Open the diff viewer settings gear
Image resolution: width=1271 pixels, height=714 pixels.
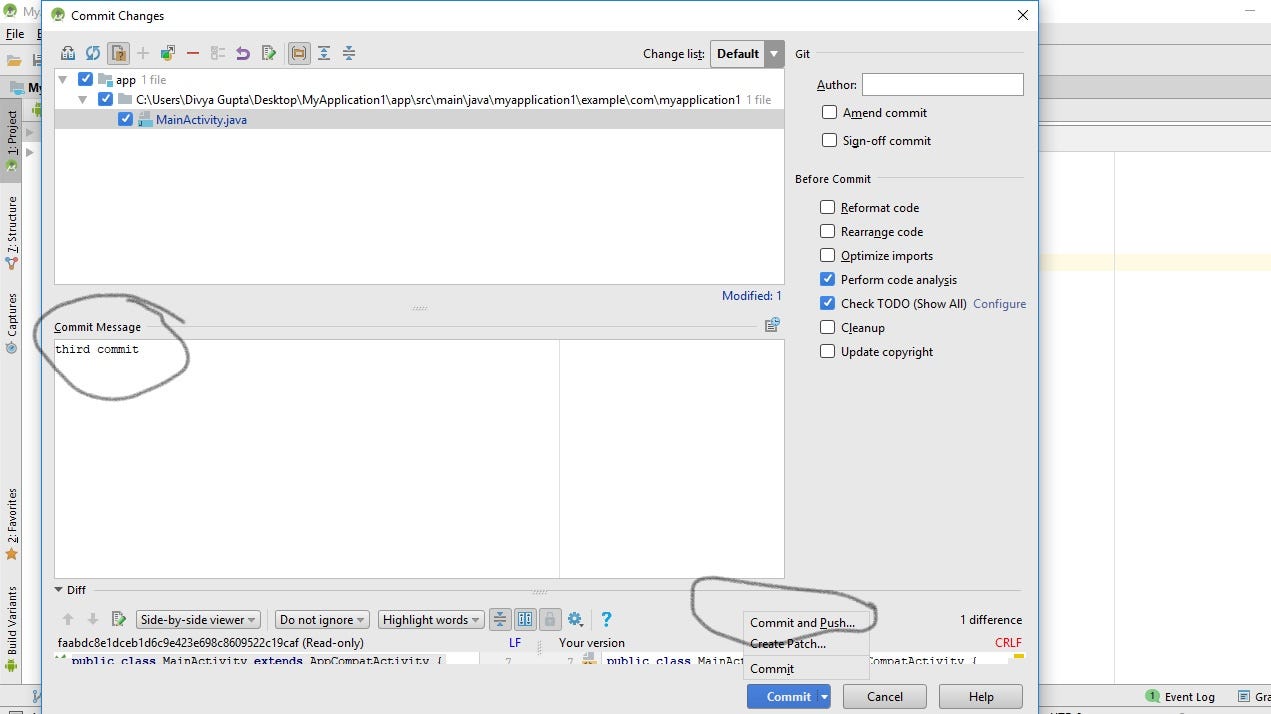(573, 619)
